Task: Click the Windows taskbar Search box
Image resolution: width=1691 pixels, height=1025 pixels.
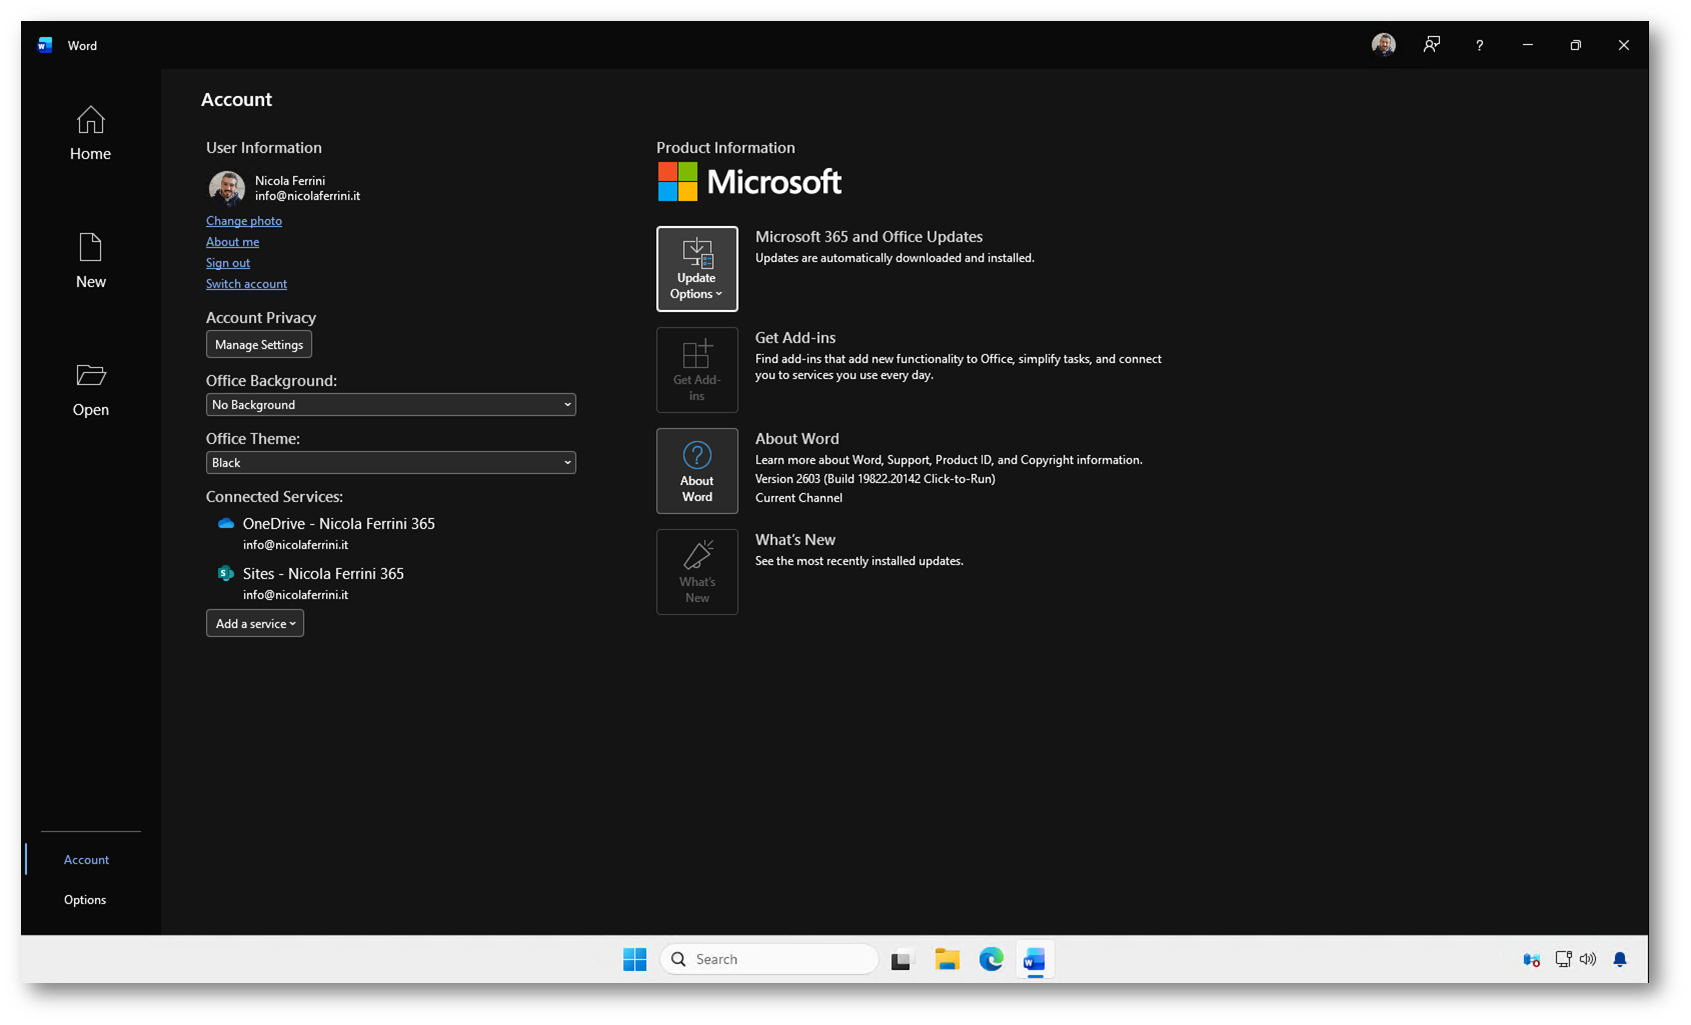Action: [769, 959]
